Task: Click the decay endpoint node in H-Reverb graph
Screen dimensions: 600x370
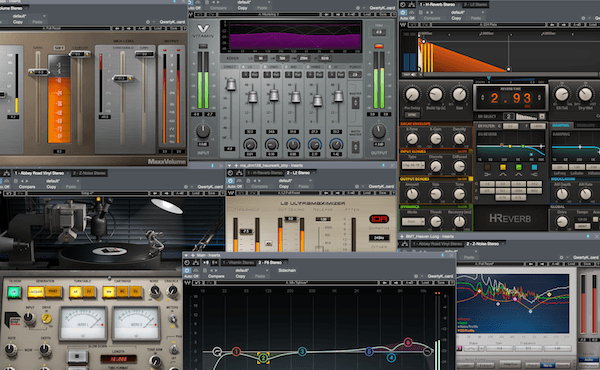Action: point(509,69)
